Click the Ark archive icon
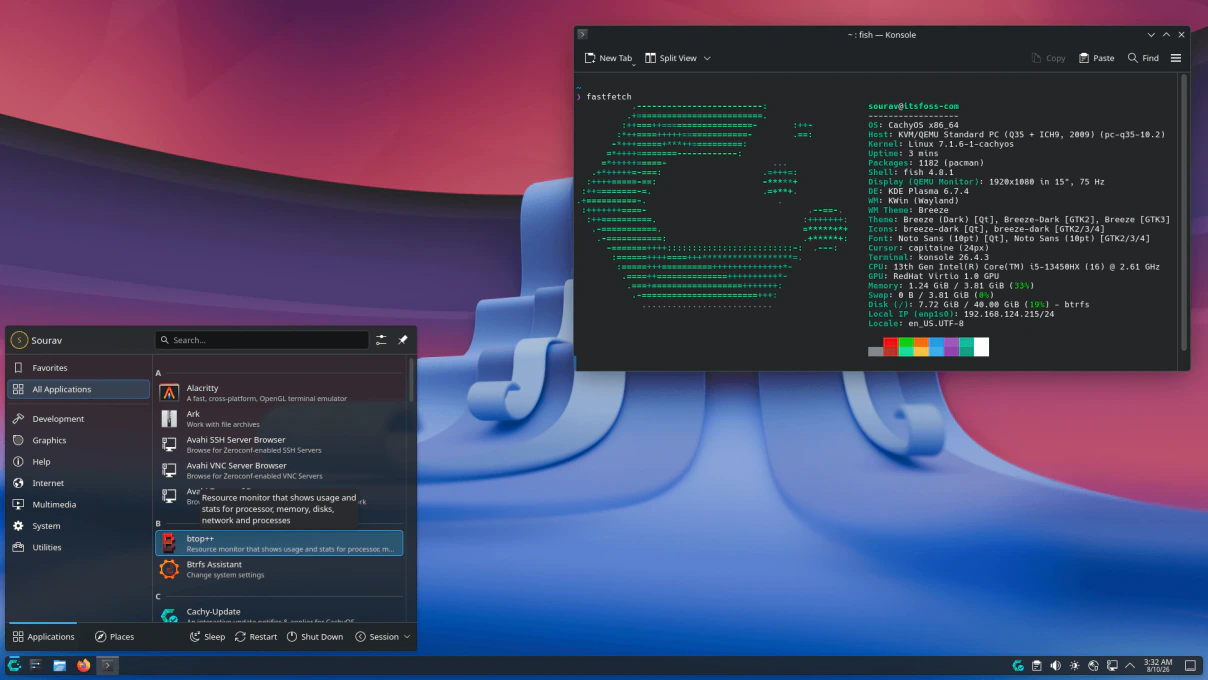 tap(169, 419)
